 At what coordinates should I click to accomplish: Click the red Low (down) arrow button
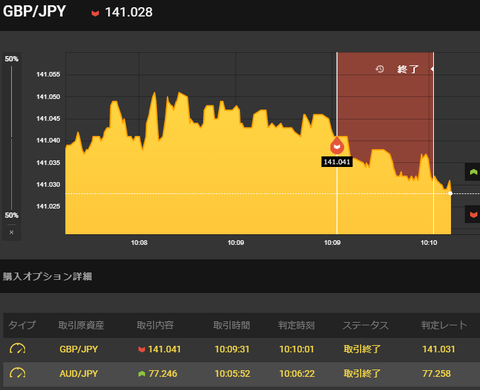(473, 214)
